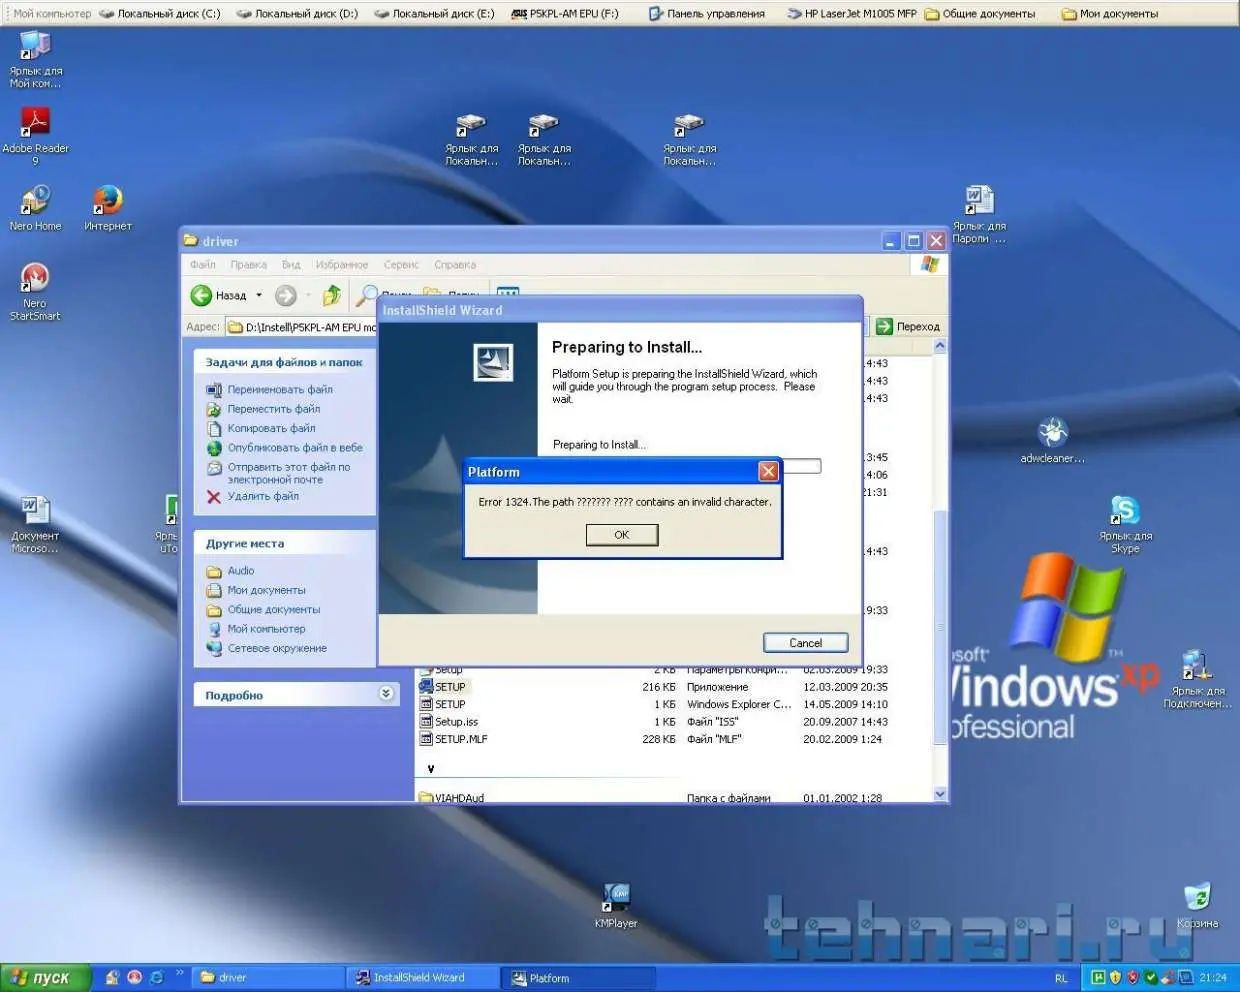Screen dimensions: 1240x992
Task: Open Корзина recycle bin icon
Action: point(1197,906)
